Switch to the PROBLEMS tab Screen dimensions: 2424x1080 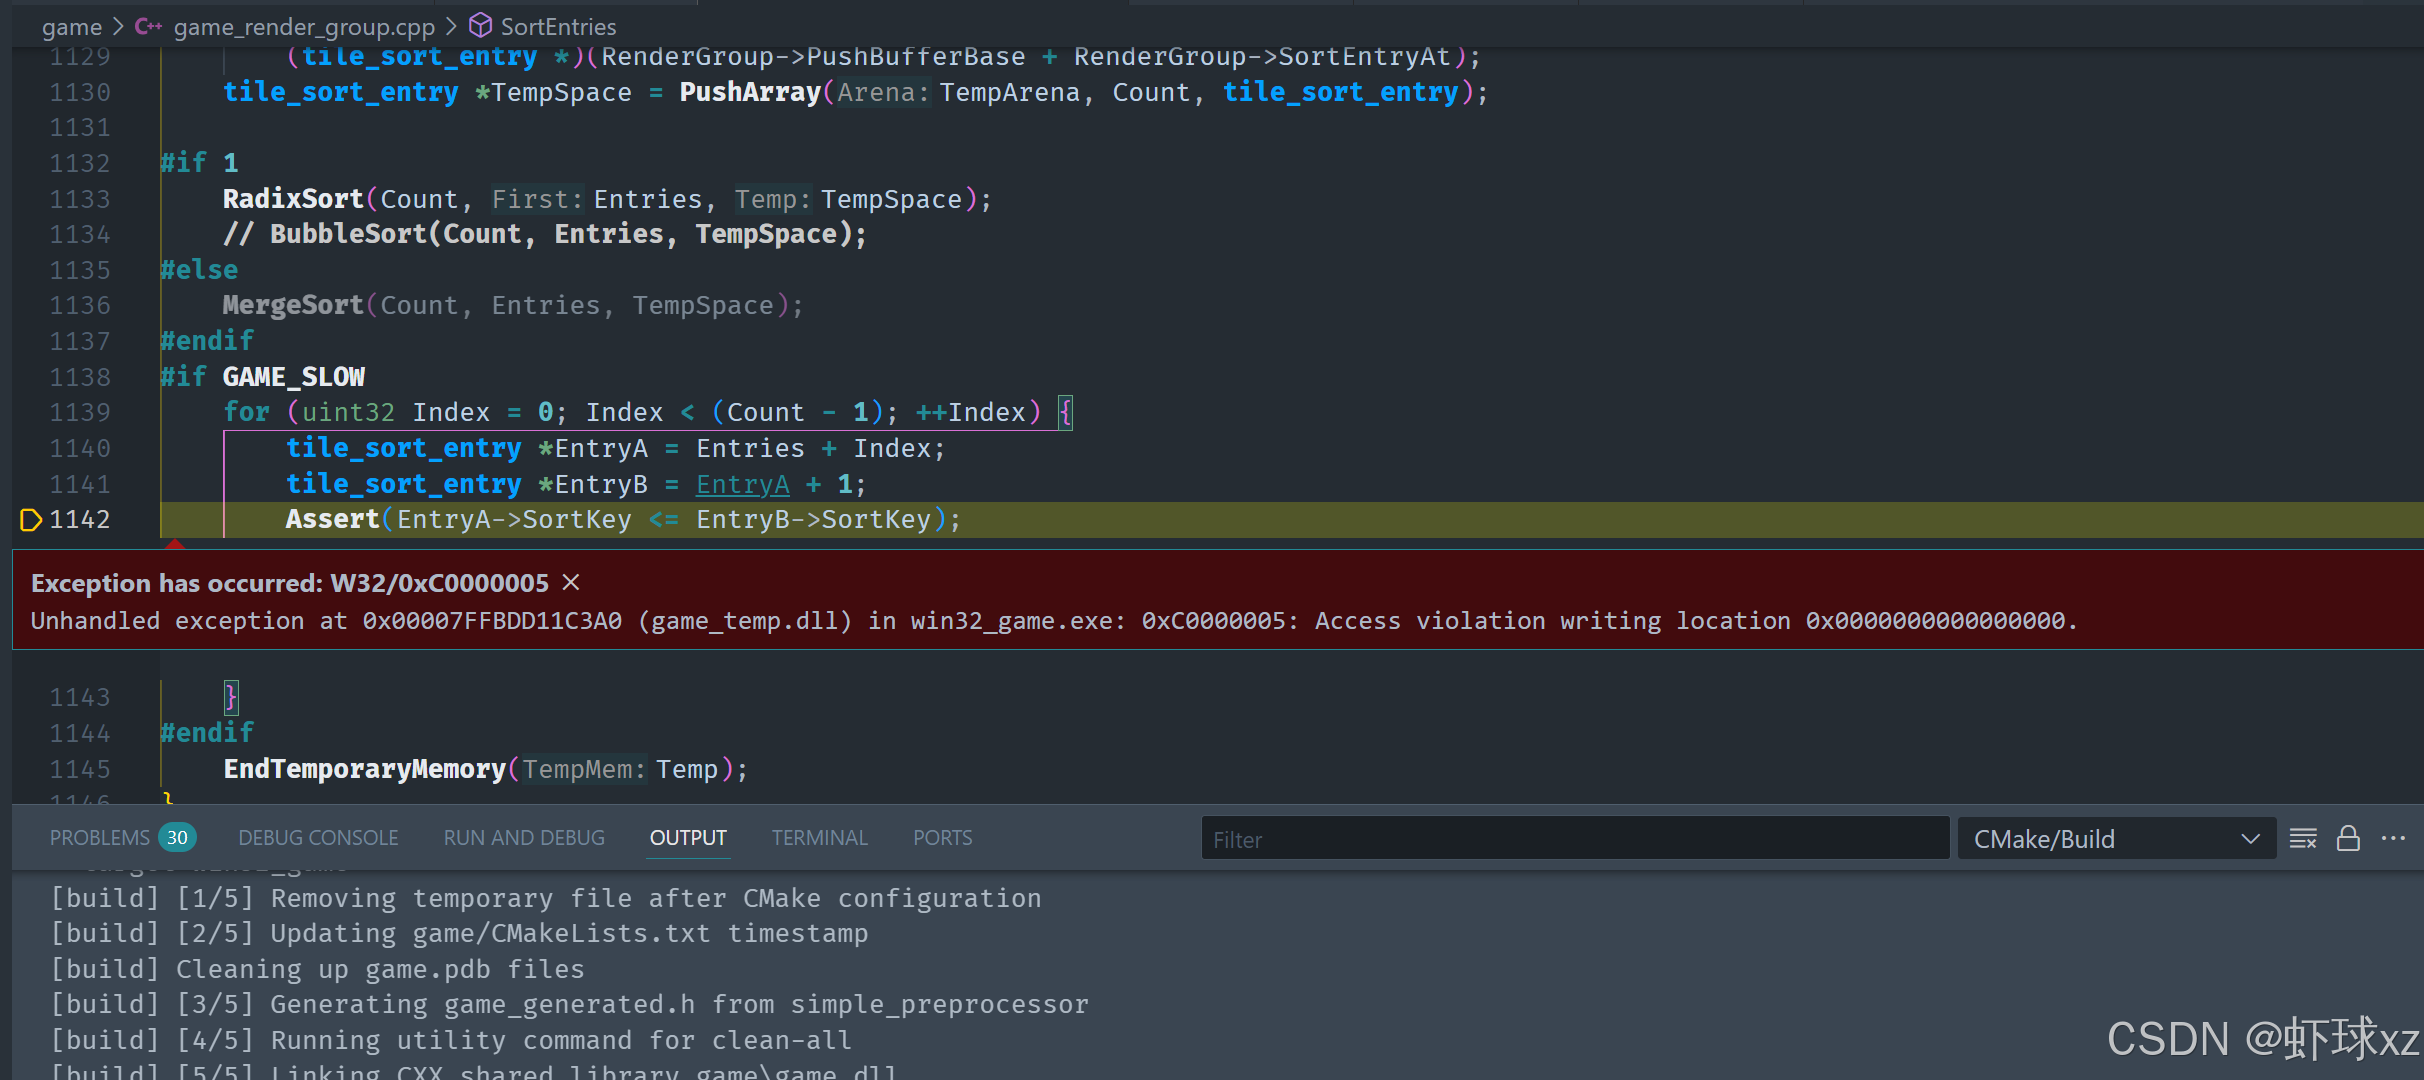[99, 838]
